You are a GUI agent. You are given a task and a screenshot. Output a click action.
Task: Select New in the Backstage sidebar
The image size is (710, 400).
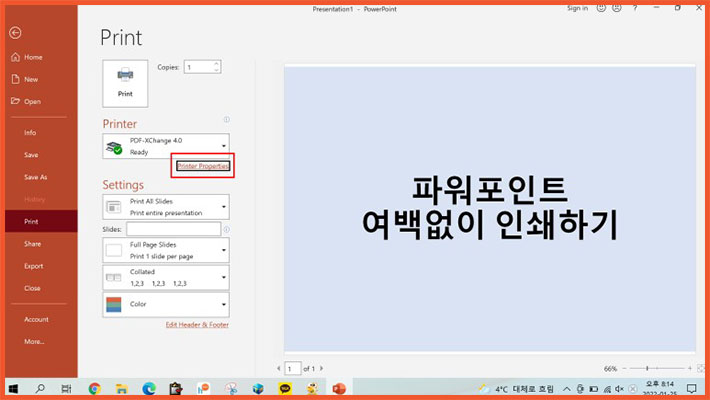(x=41, y=79)
